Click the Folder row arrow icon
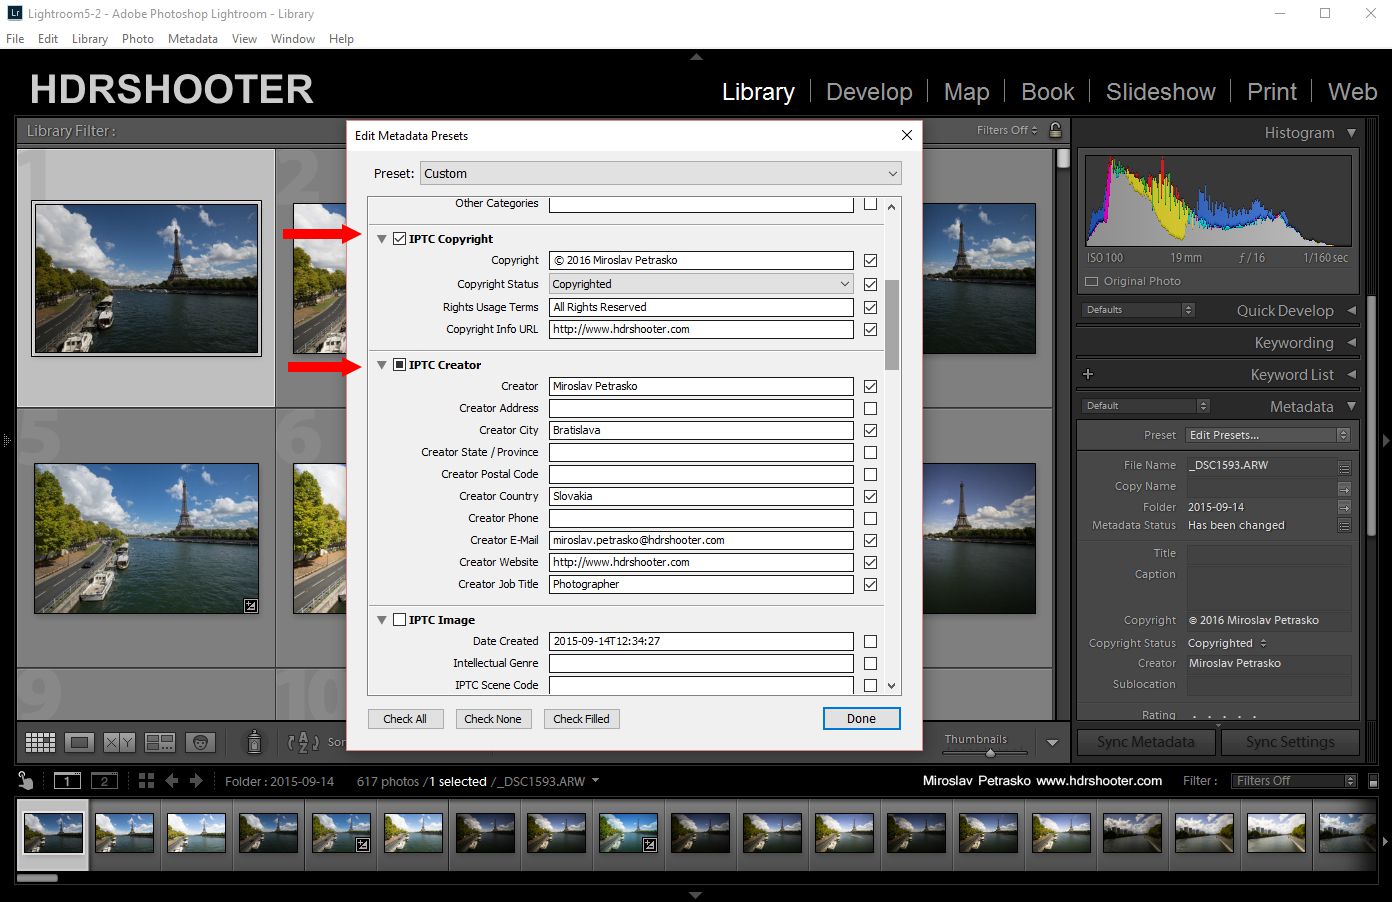The image size is (1392, 902). (1344, 507)
